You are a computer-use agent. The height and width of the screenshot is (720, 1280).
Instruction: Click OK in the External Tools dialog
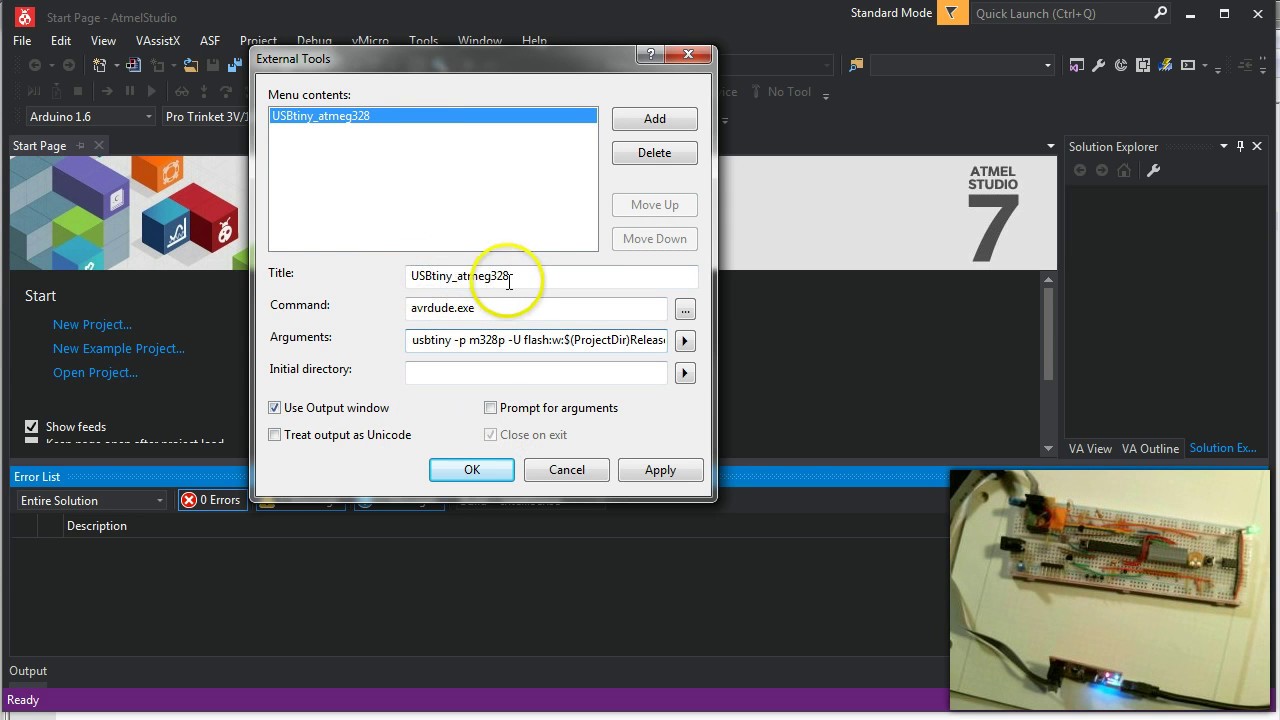pyautogui.click(x=472, y=470)
